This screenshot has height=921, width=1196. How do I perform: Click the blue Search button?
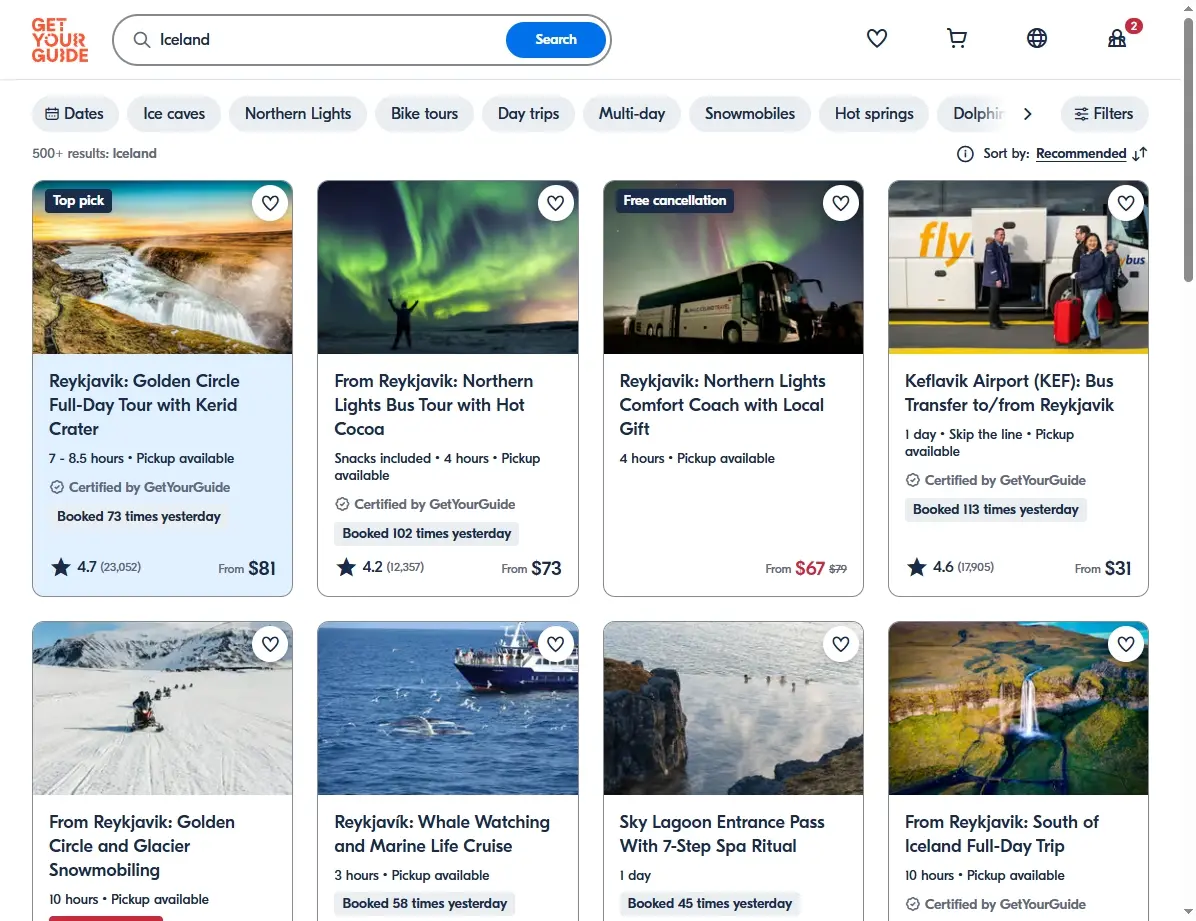556,40
